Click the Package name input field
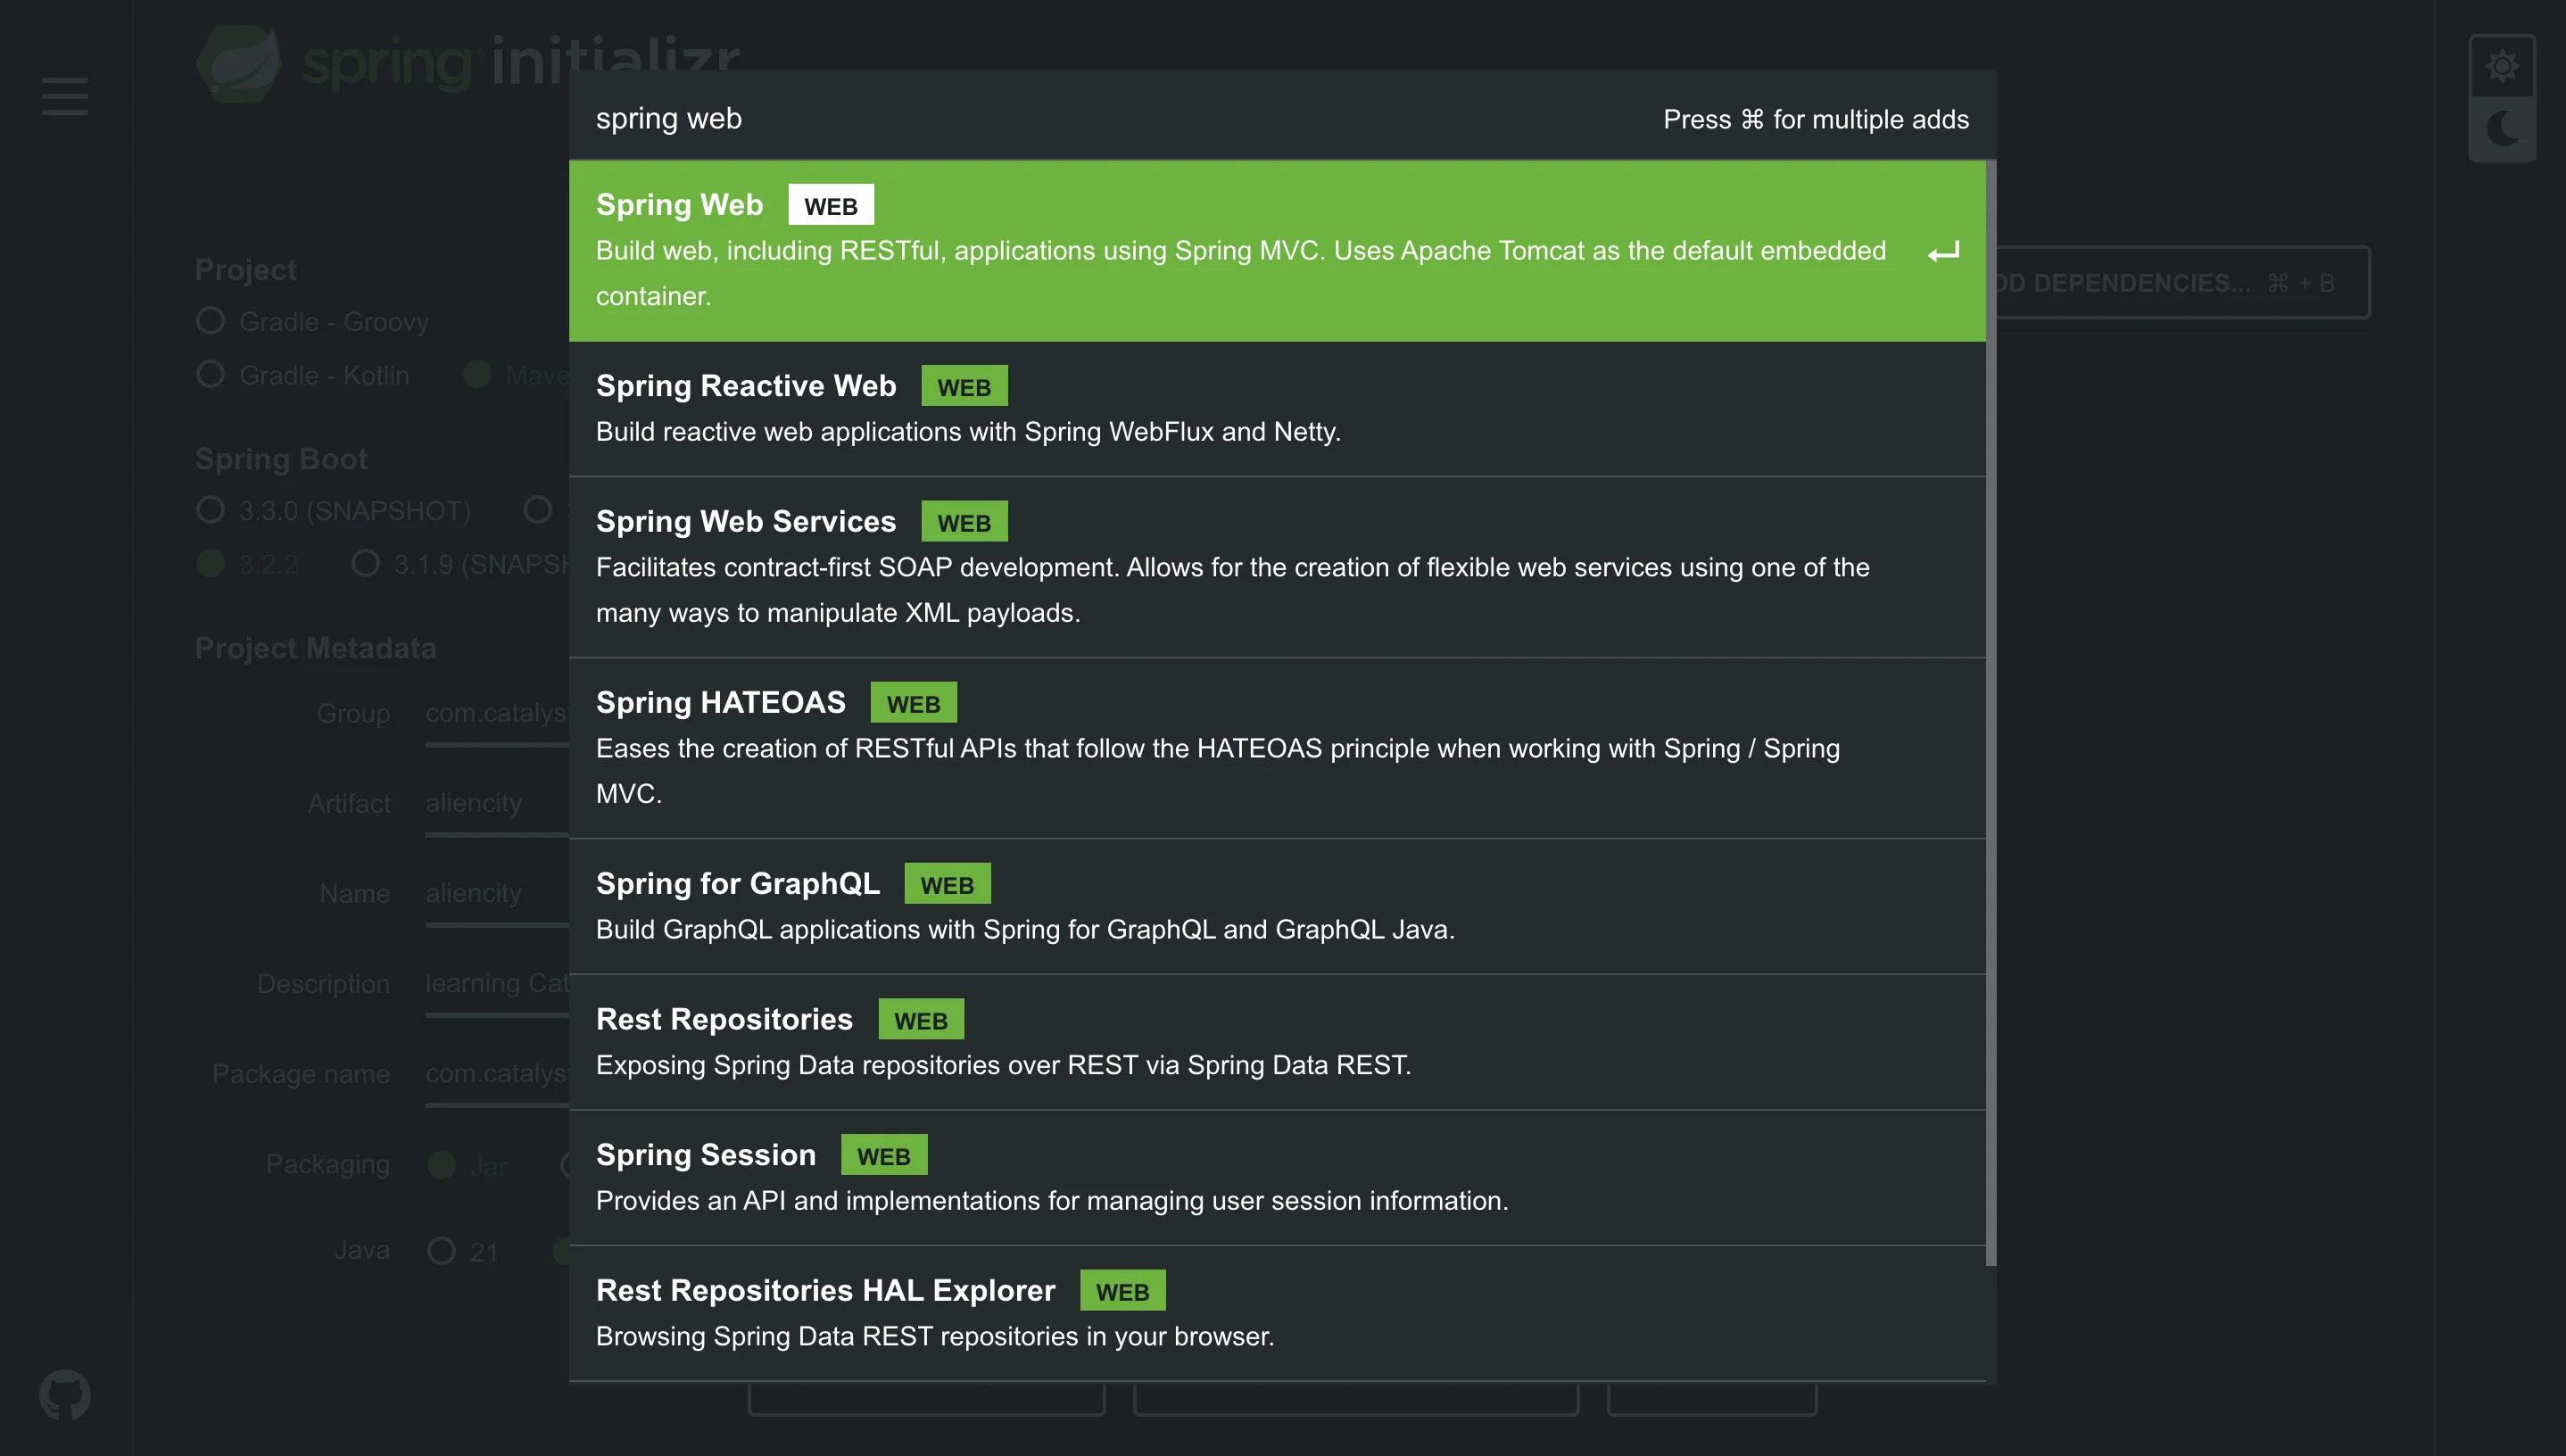Screen dimensions: 2566x1456 pos(497,1076)
